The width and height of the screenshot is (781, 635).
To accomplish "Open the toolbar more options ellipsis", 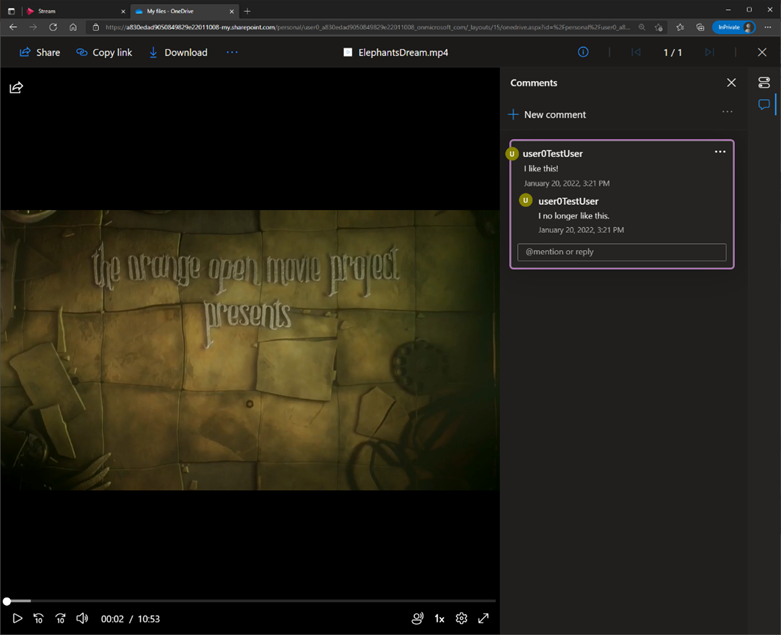I will 232,52.
